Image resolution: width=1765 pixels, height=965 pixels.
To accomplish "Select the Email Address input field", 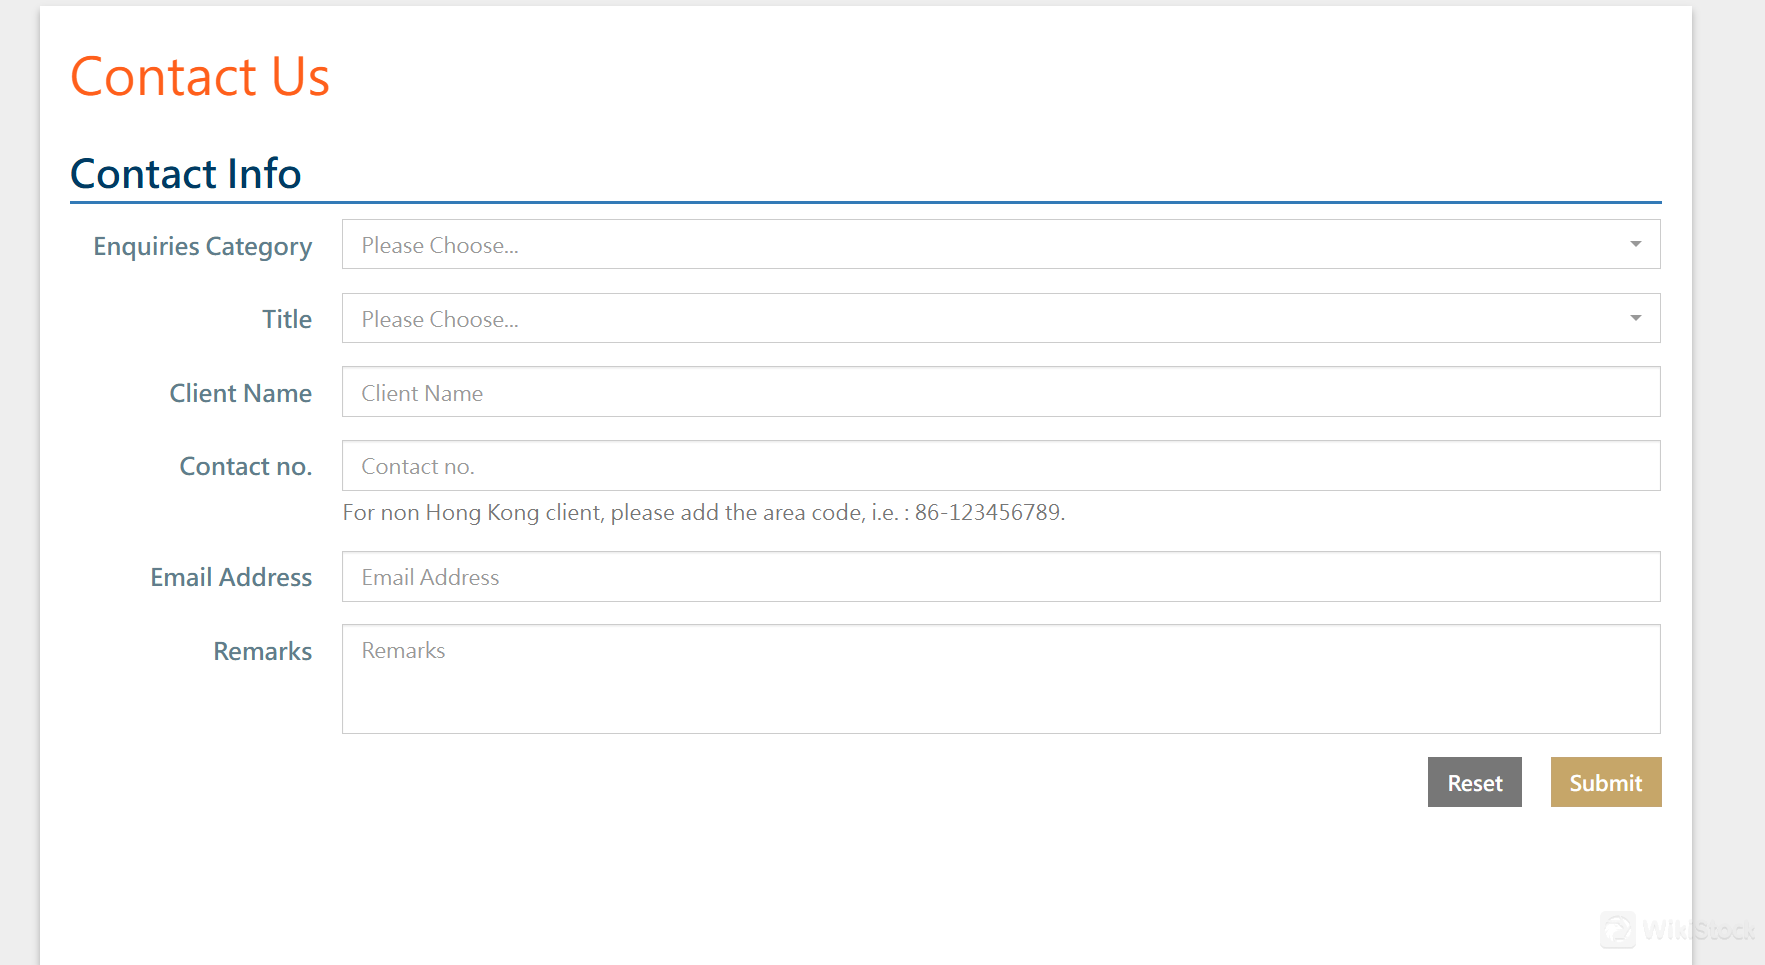I will coord(1000,577).
